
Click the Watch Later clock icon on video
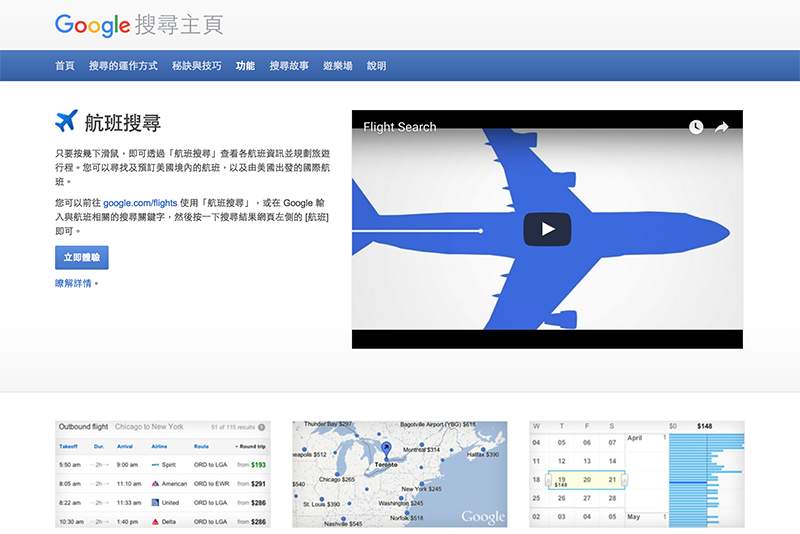click(696, 127)
